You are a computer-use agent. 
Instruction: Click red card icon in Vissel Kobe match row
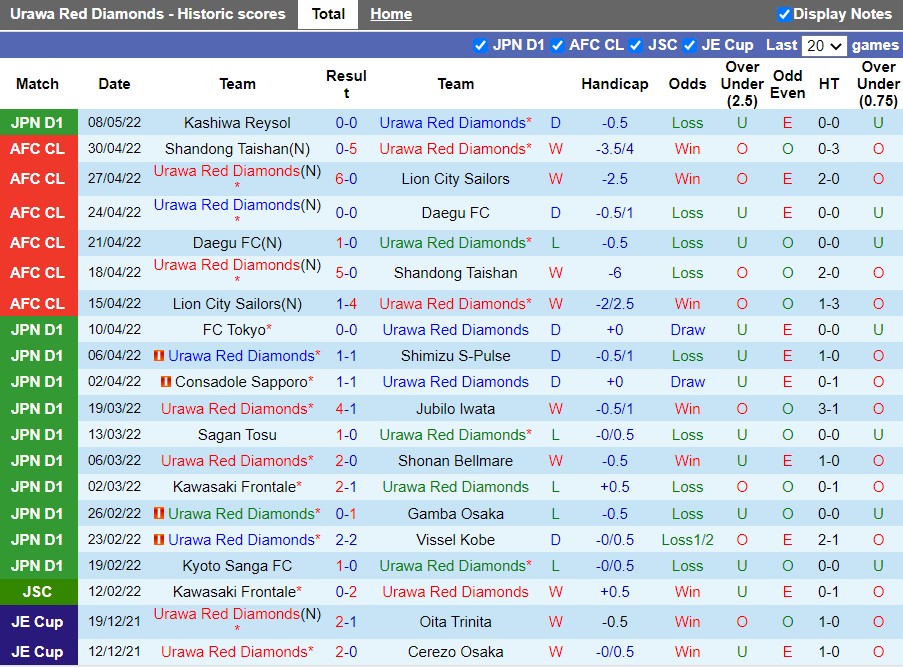coord(159,540)
